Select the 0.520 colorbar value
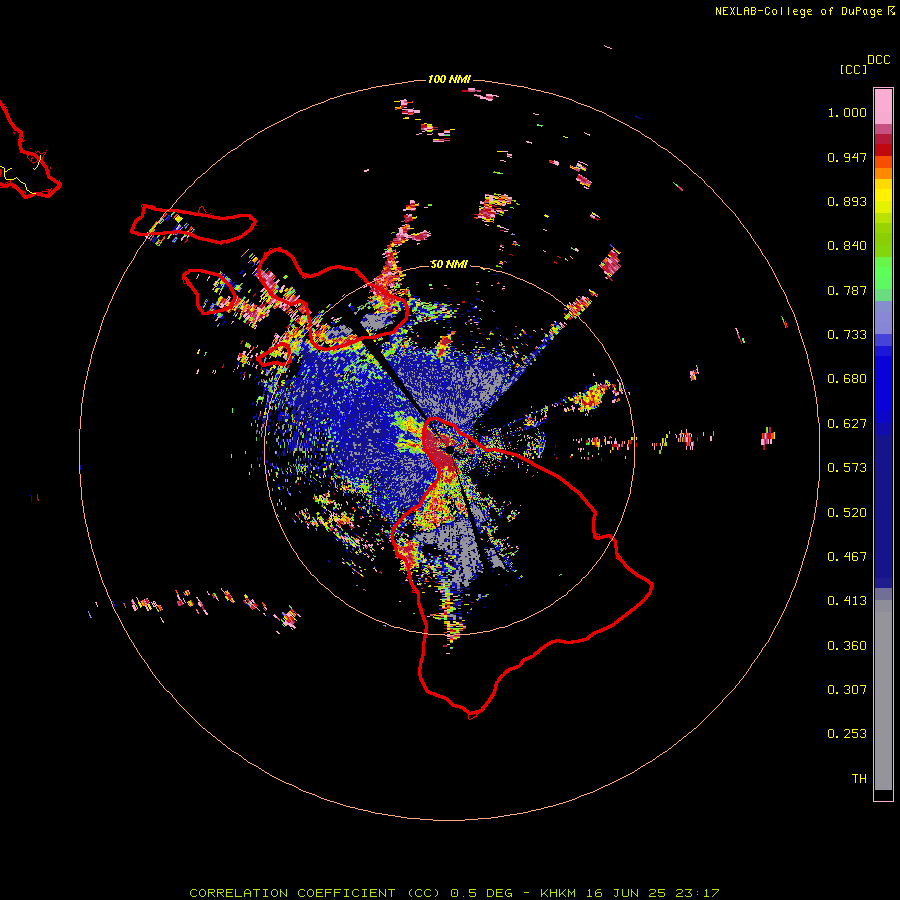This screenshot has height=900, width=900. coord(847,513)
